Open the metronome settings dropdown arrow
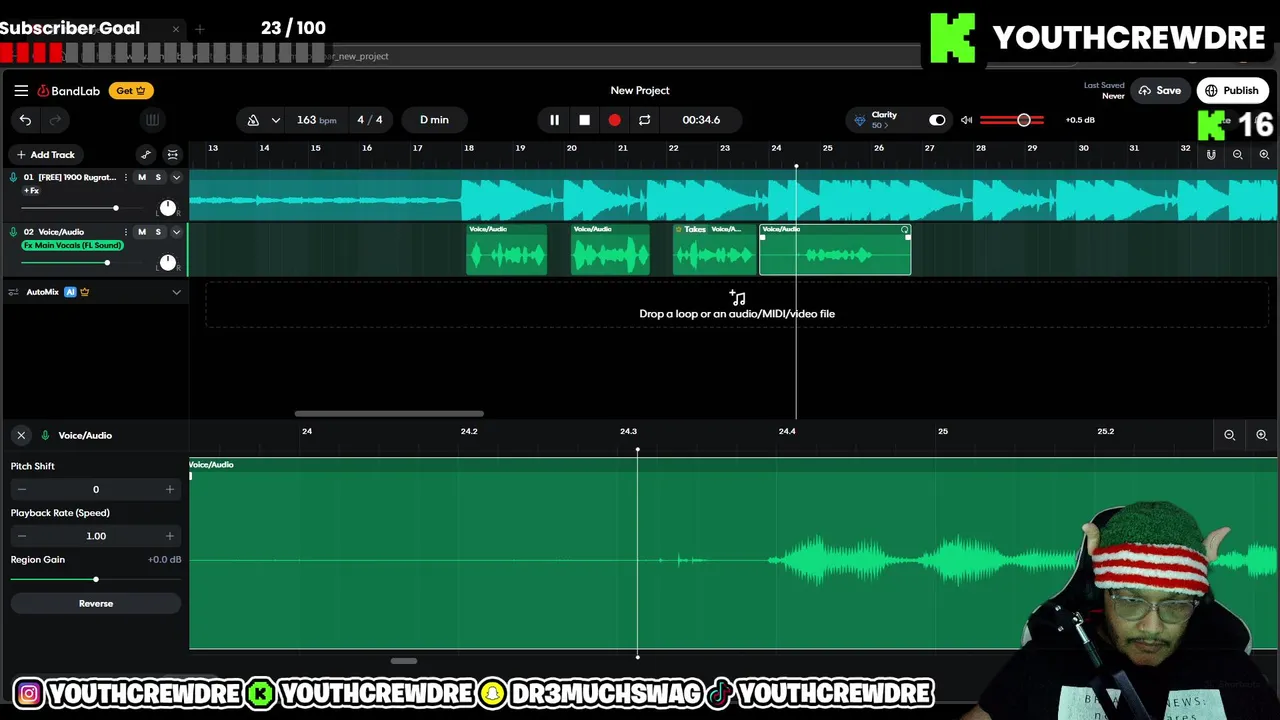 (275, 120)
